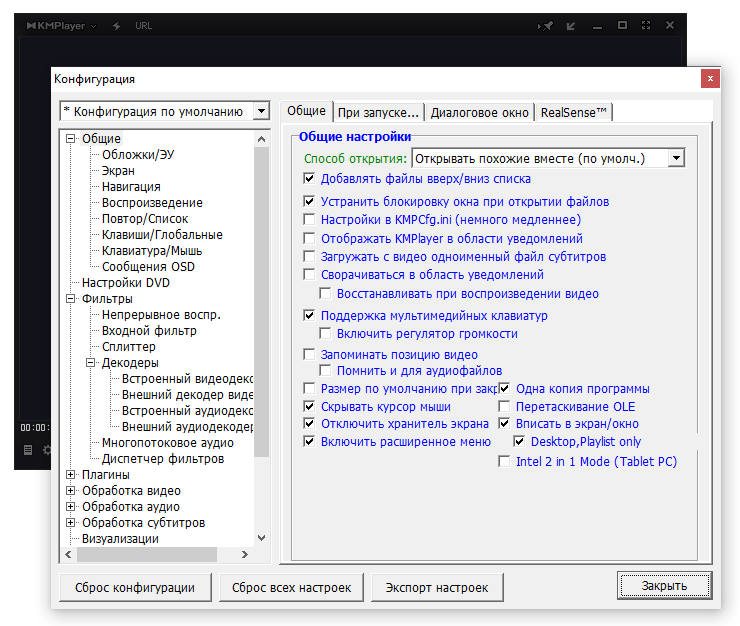740x626 pixels.
Task: Switch to the При запуске... tab
Action: click(378, 113)
